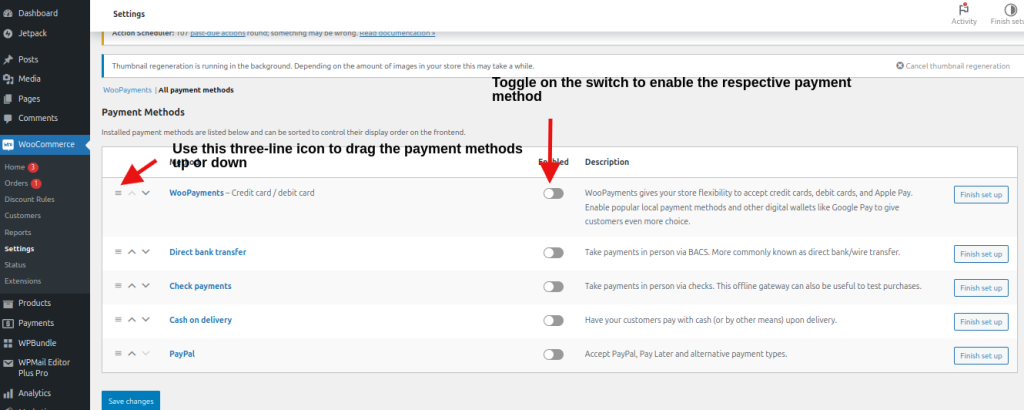
Task: Click the Dashboard icon in the sidebar
Action: coord(8,13)
